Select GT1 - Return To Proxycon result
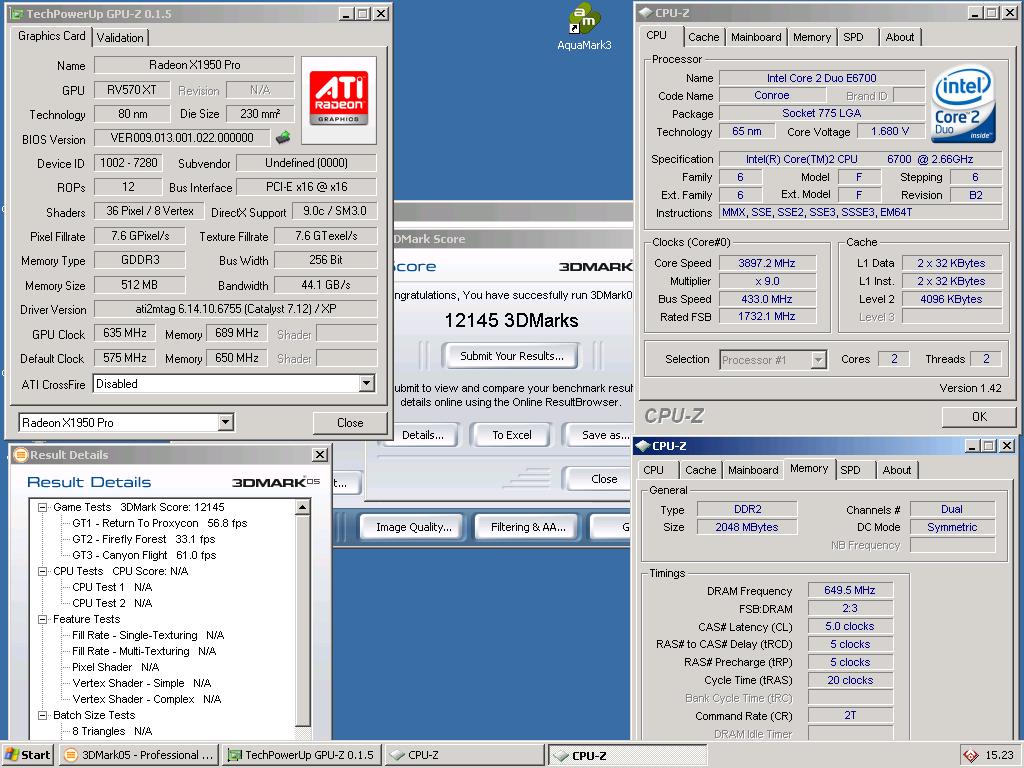 coord(159,523)
